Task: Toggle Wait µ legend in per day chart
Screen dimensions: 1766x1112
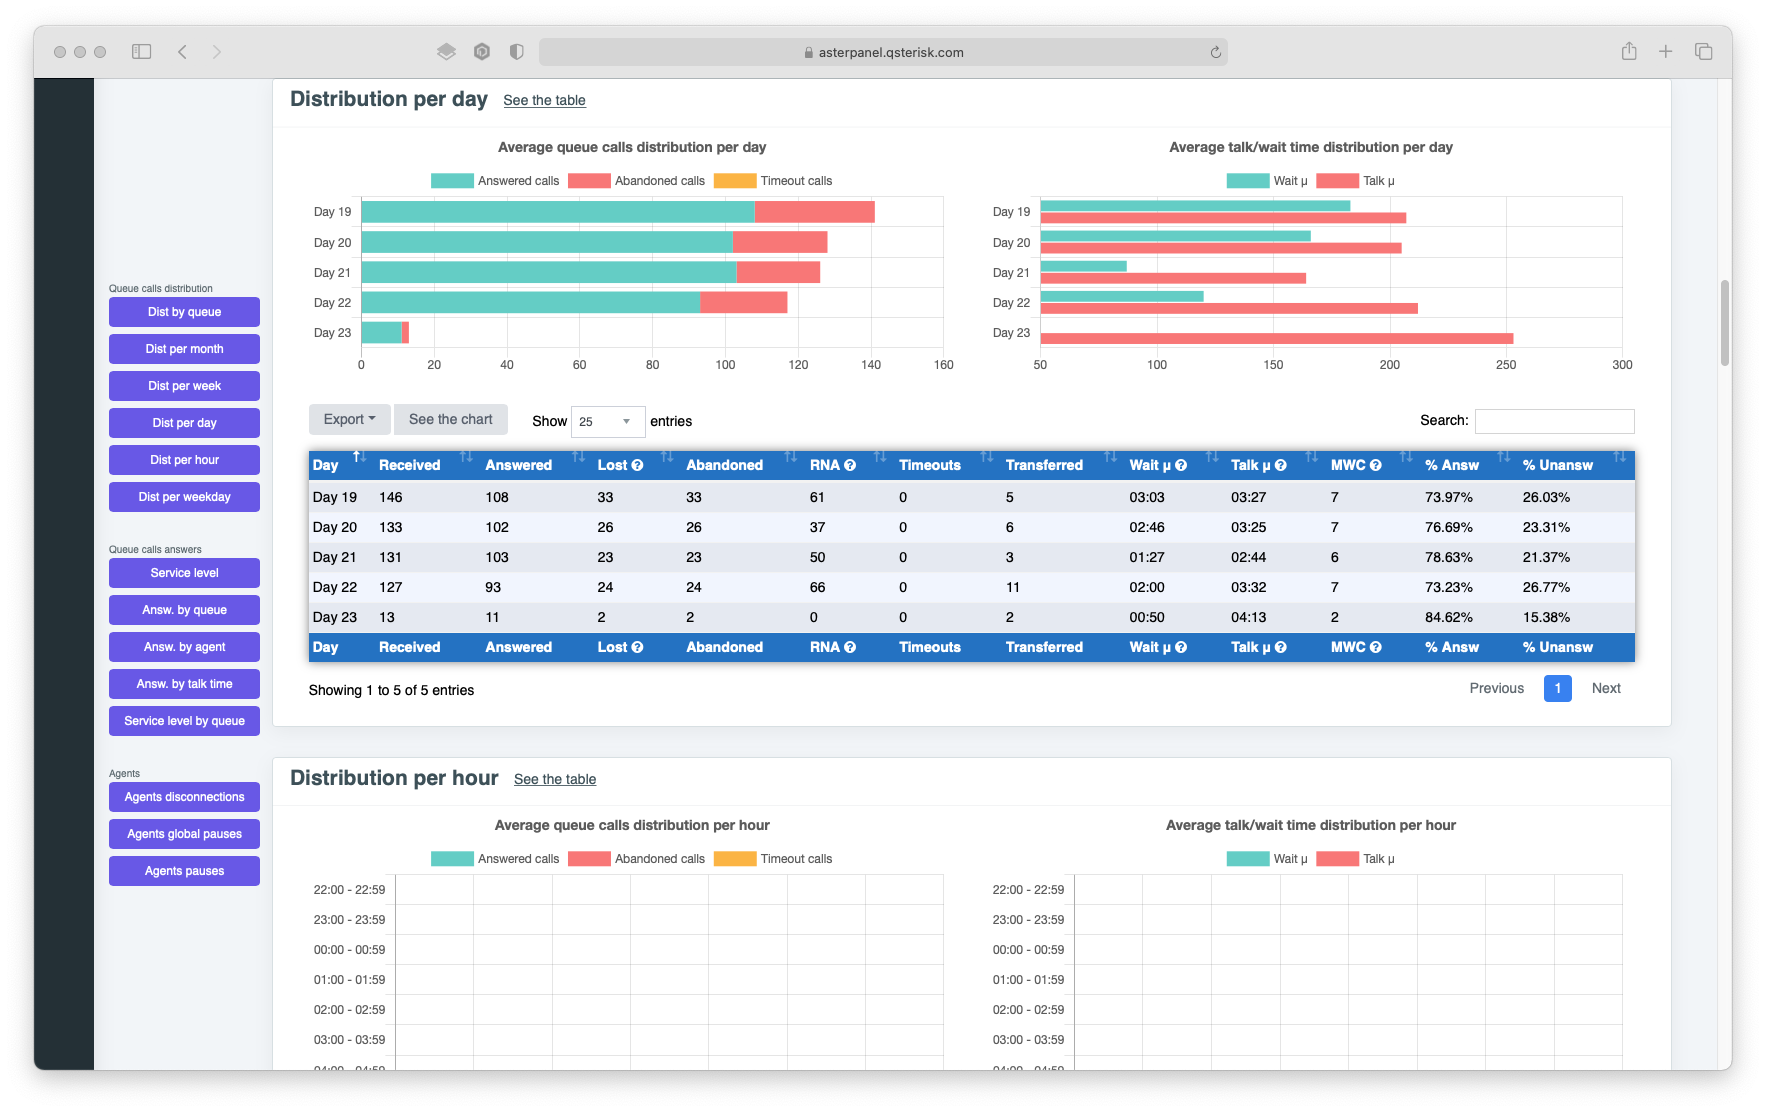Action: (x=1267, y=181)
